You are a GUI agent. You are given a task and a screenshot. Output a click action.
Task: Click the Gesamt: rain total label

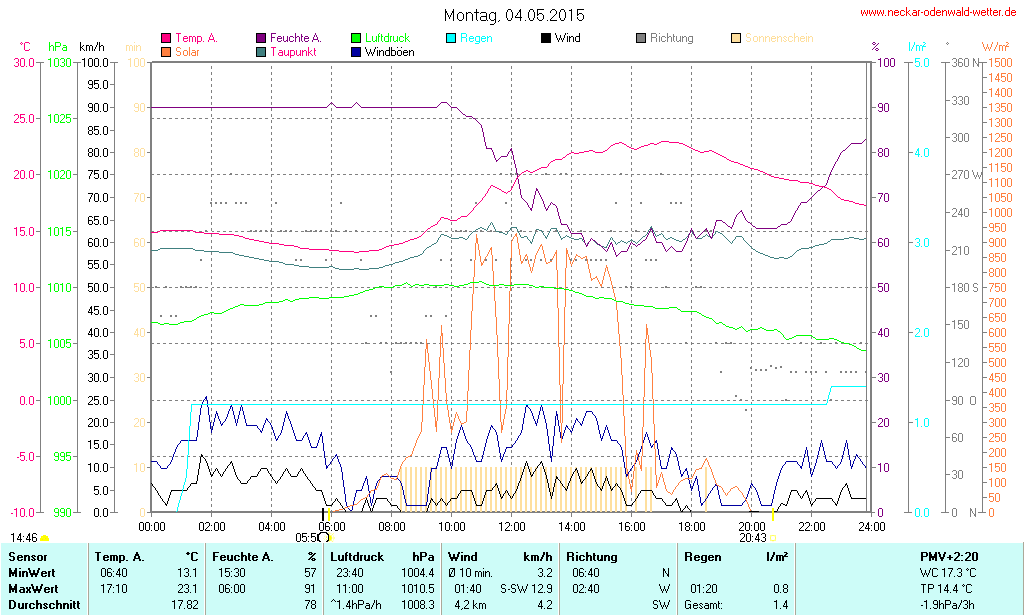(703, 604)
